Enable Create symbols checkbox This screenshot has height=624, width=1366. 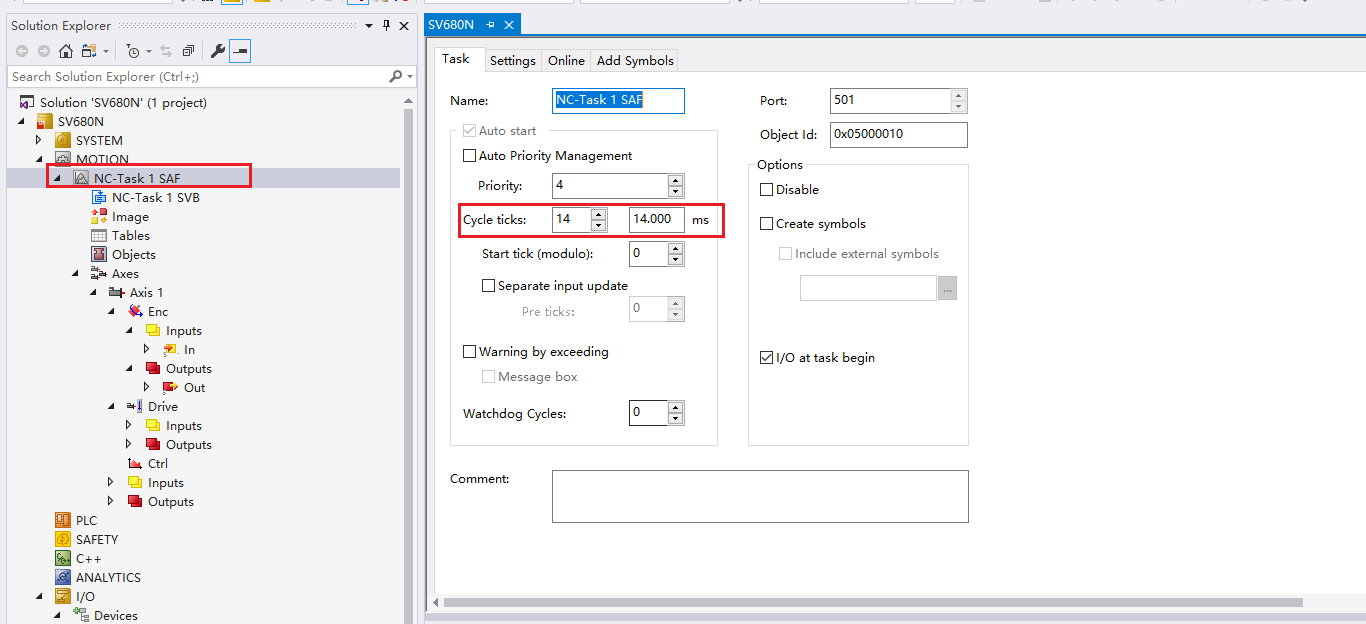point(767,224)
